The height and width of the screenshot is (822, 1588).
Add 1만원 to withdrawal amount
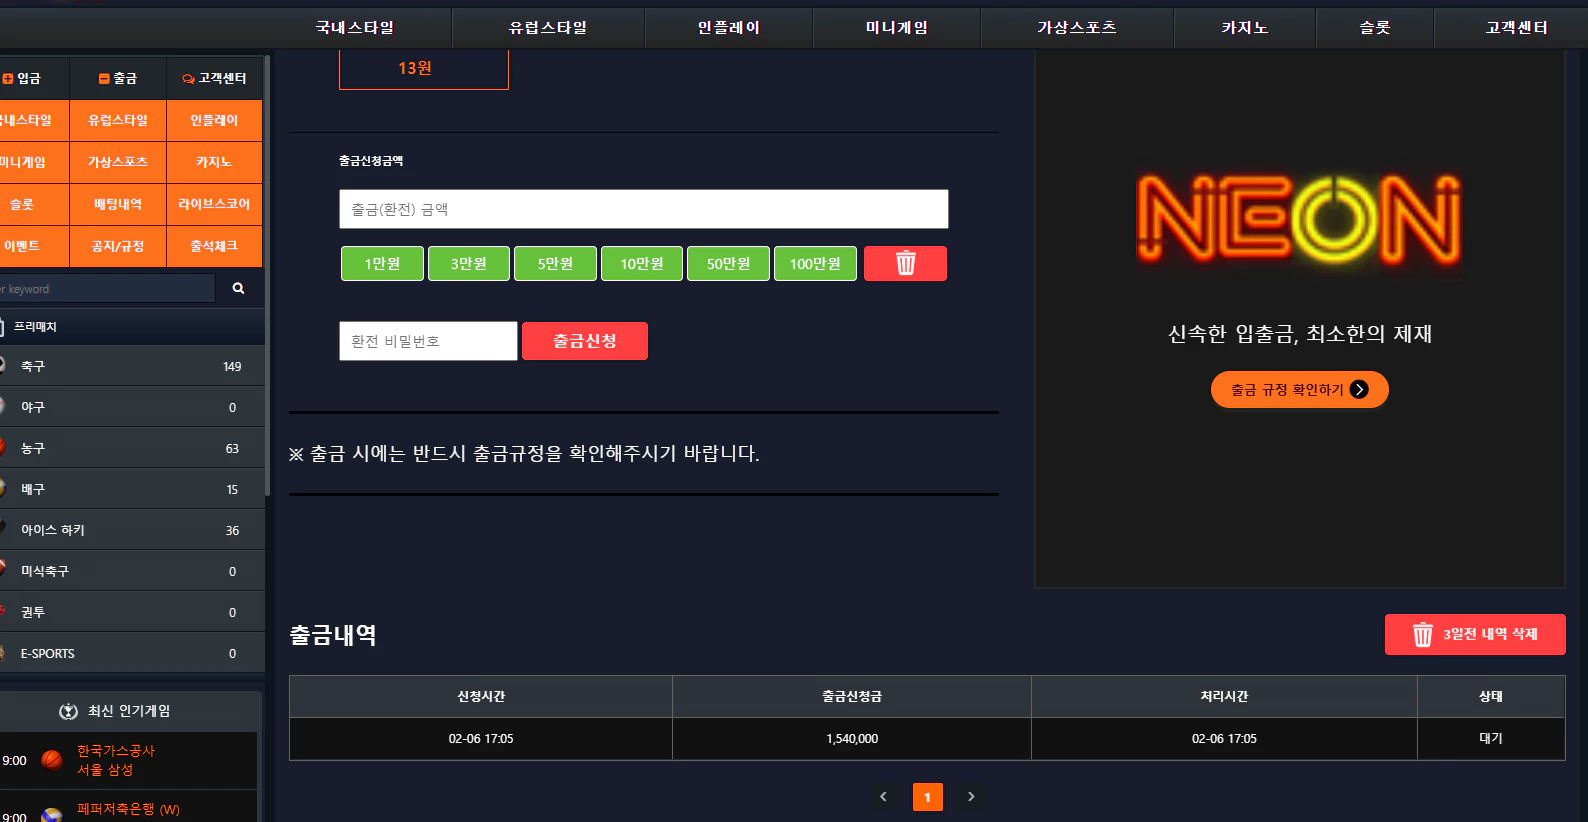[382, 264]
